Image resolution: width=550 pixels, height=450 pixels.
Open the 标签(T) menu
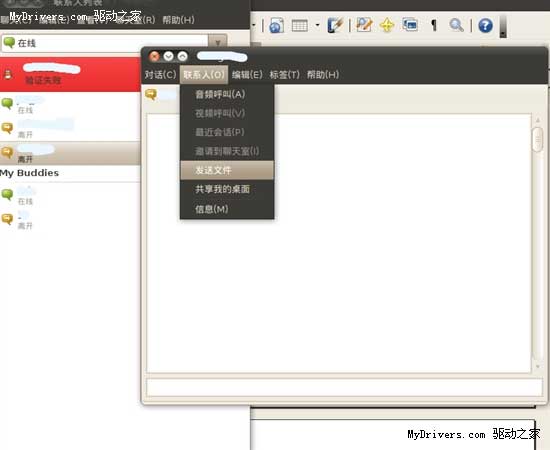point(284,75)
